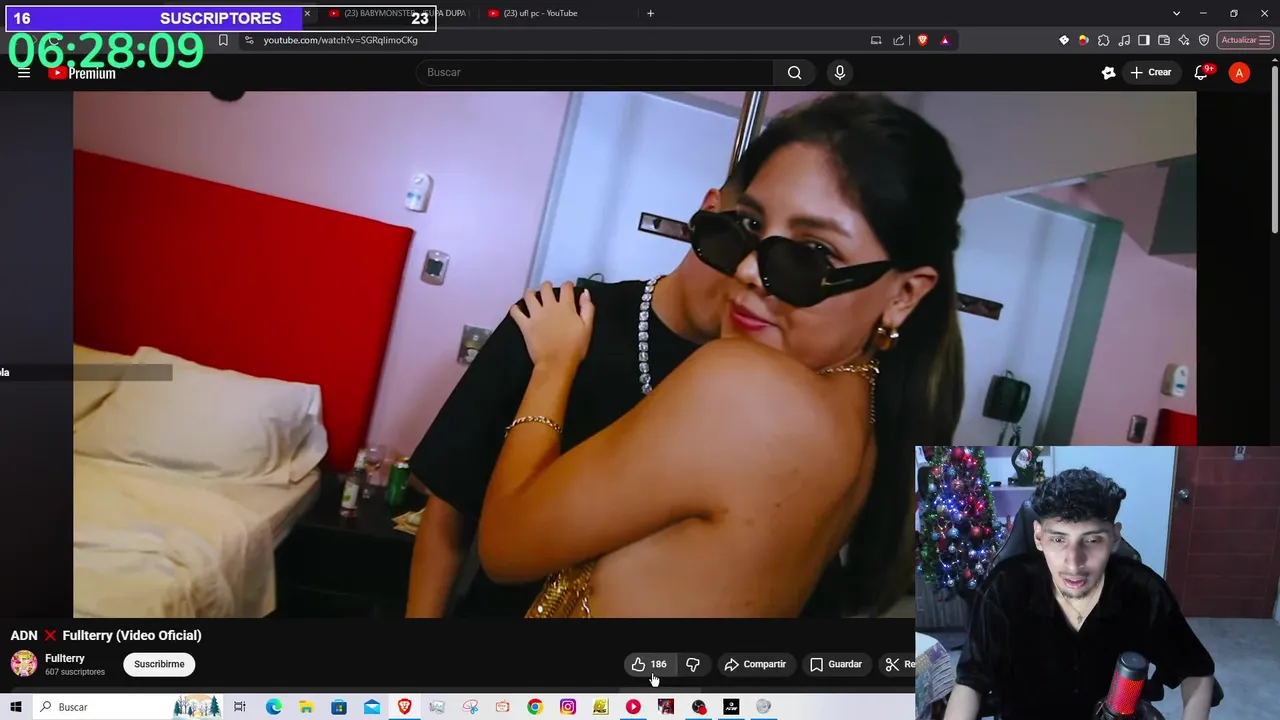1280x720 pixels.
Task: Focus the YouTube Buscar search field
Action: pos(595,72)
